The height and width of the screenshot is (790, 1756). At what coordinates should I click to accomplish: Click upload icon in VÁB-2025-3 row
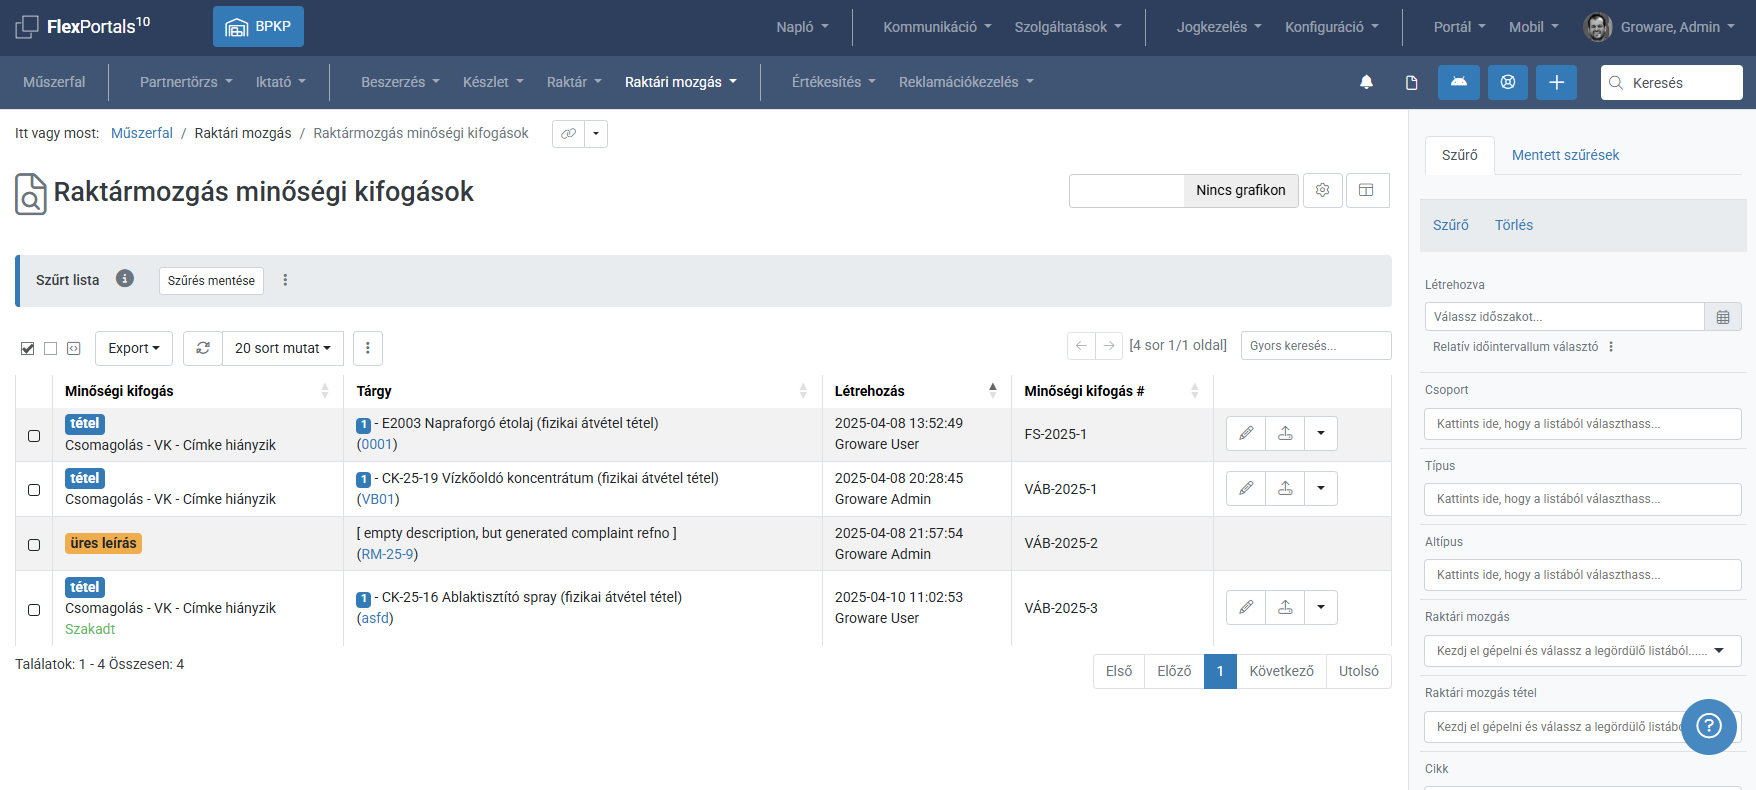pyautogui.click(x=1285, y=607)
